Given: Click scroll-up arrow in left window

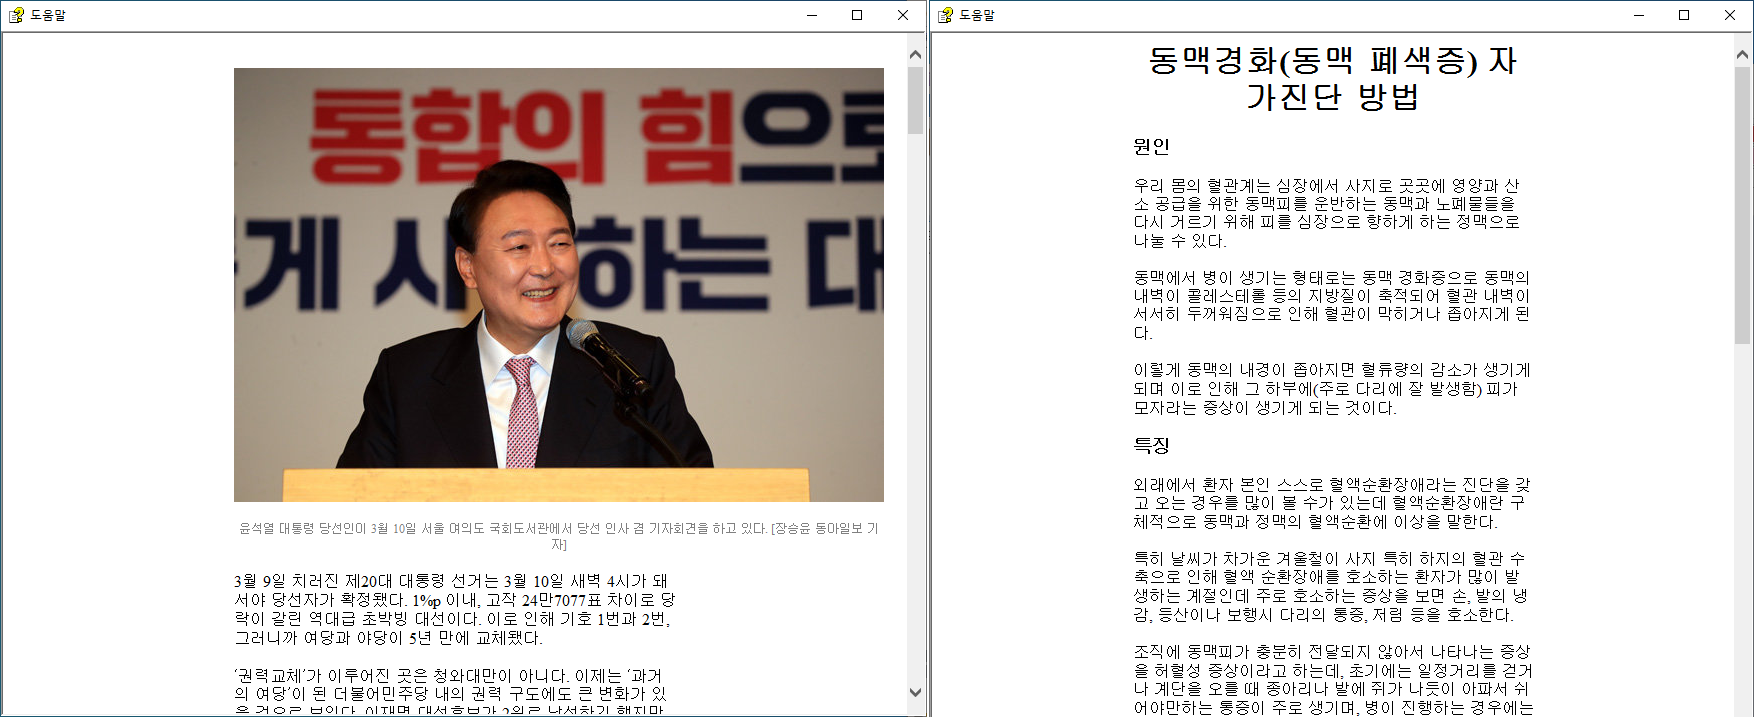Looking at the screenshot, I should click(915, 55).
